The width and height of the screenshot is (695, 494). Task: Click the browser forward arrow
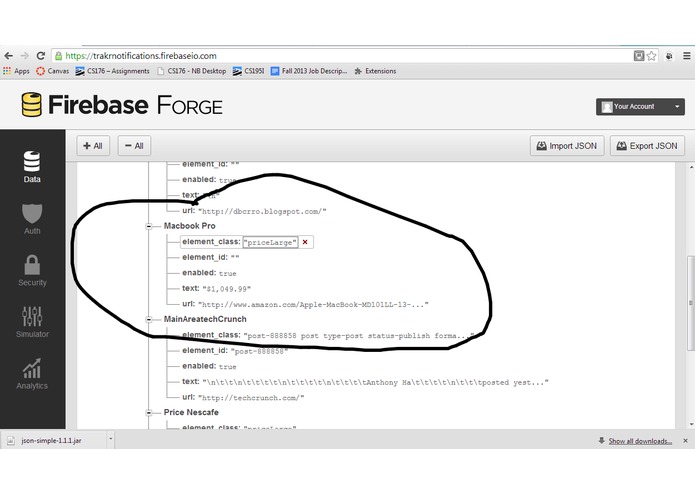click(x=25, y=56)
